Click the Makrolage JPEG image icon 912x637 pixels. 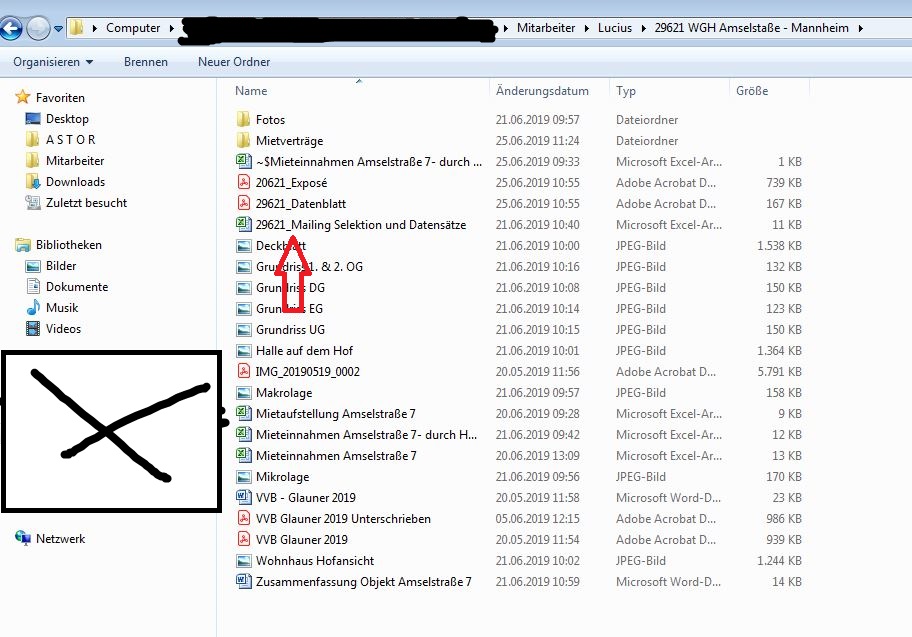click(x=243, y=393)
